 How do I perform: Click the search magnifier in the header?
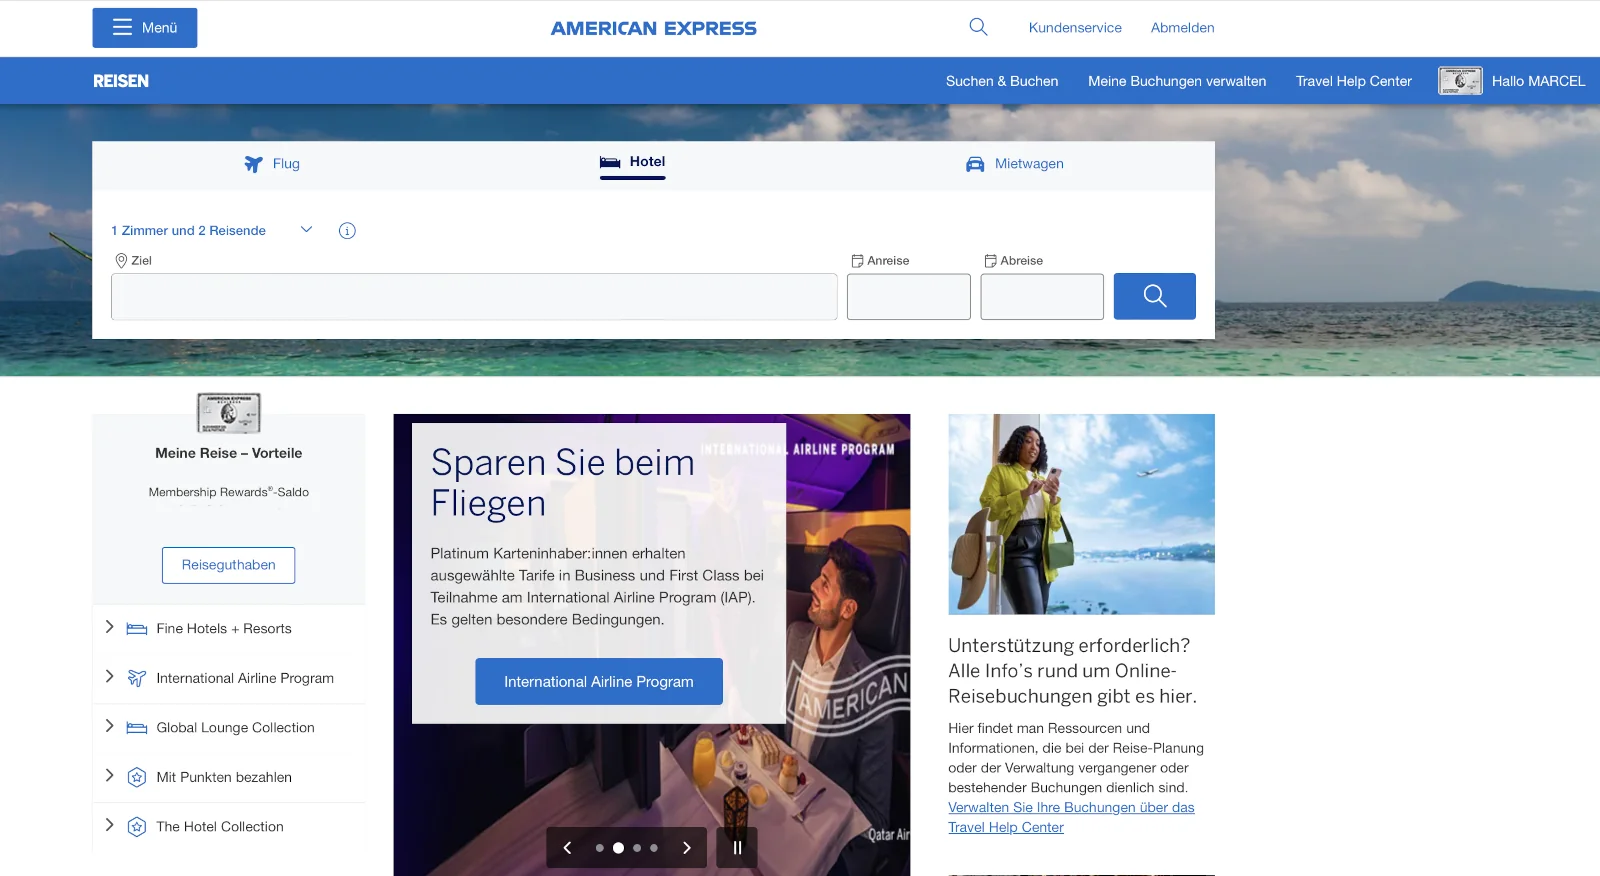tap(978, 27)
